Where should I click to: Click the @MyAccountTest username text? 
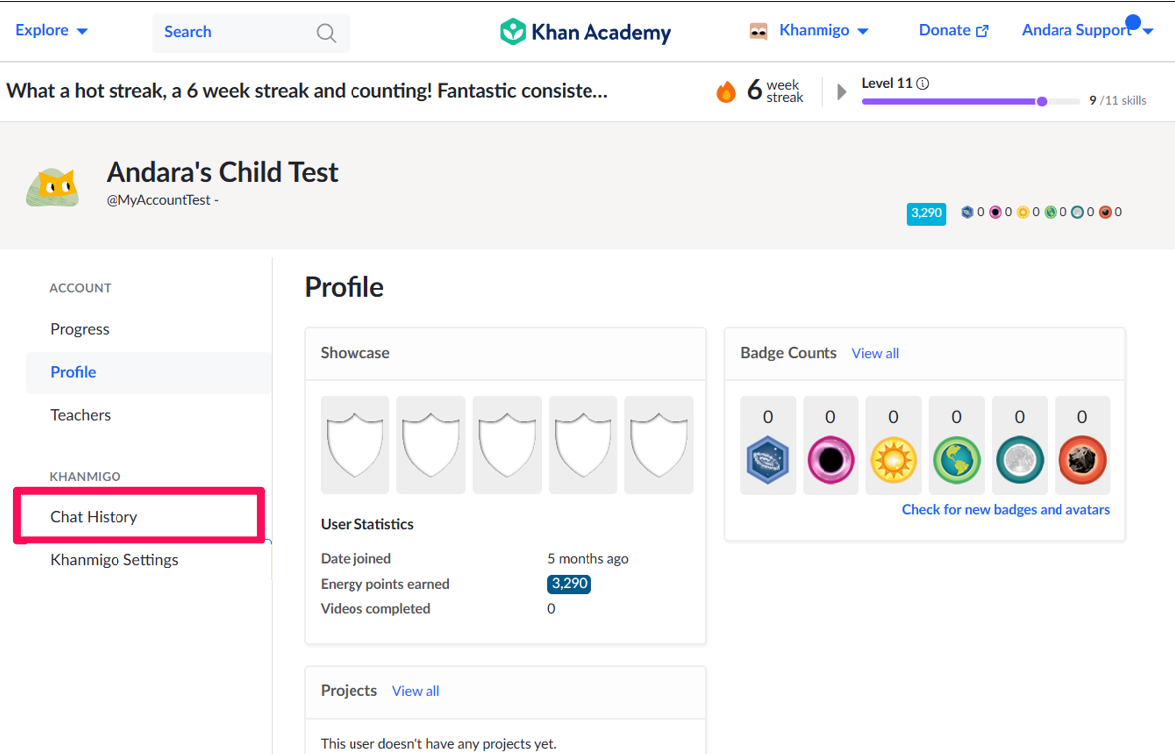(159, 200)
